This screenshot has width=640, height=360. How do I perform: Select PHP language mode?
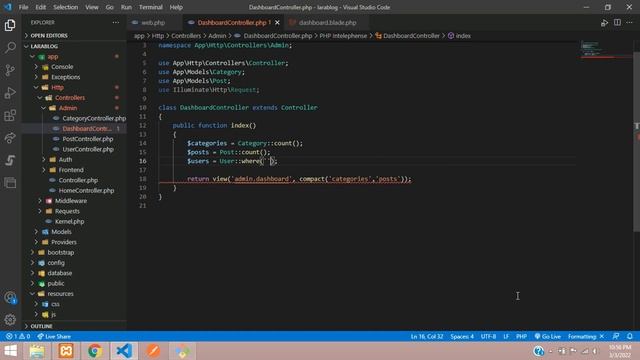click(x=521, y=336)
